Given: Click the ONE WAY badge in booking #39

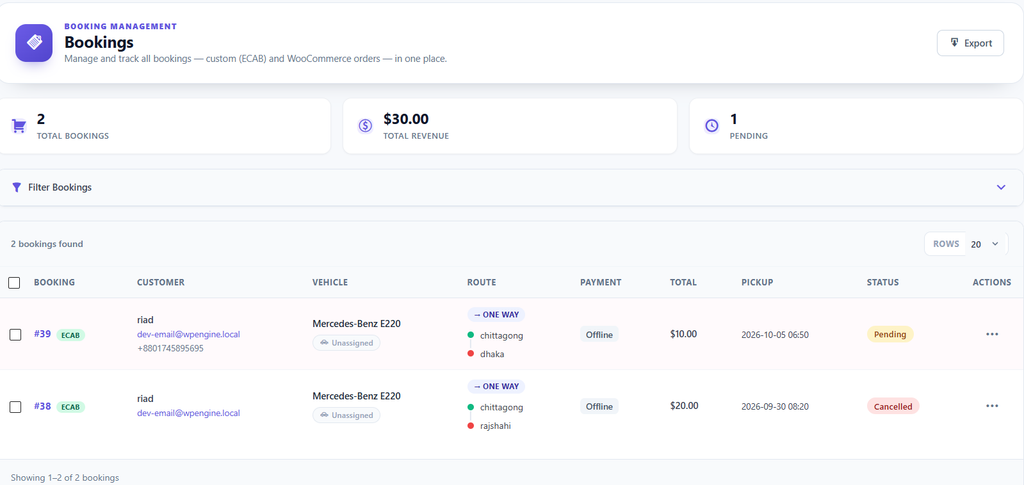Looking at the screenshot, I should pos(496,315).
